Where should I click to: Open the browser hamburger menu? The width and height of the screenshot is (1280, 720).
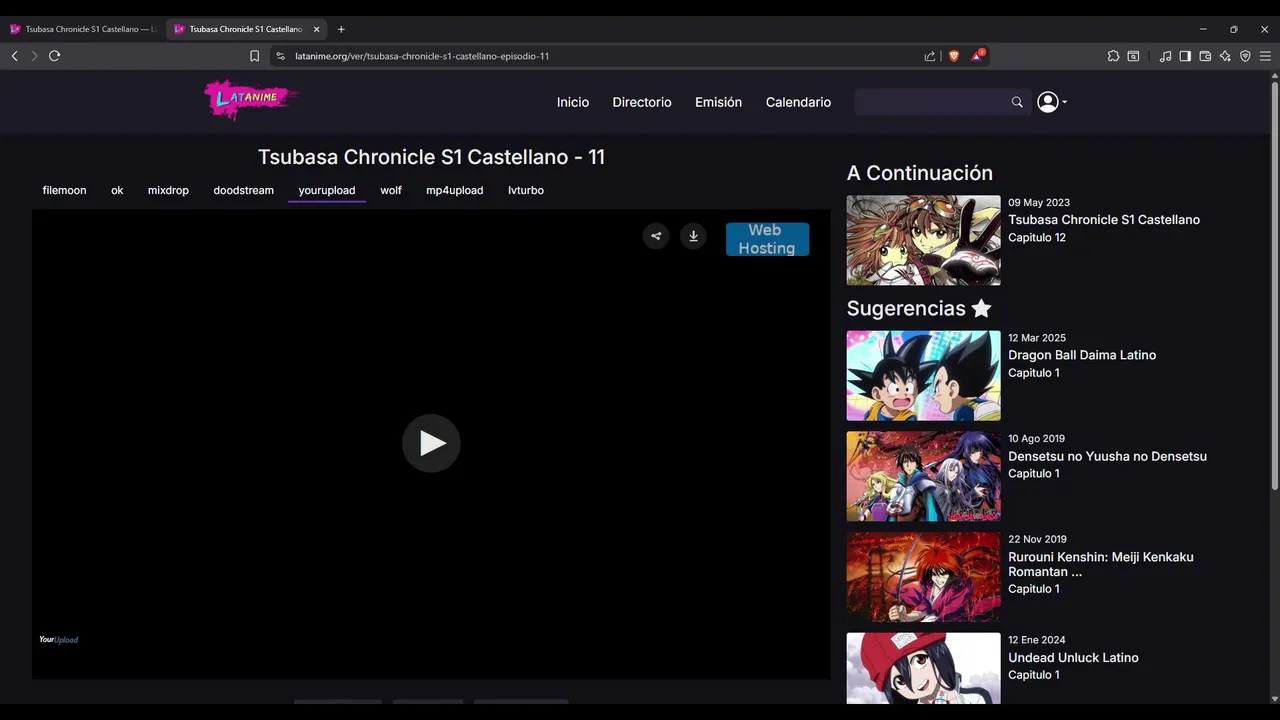(1265, 56)
